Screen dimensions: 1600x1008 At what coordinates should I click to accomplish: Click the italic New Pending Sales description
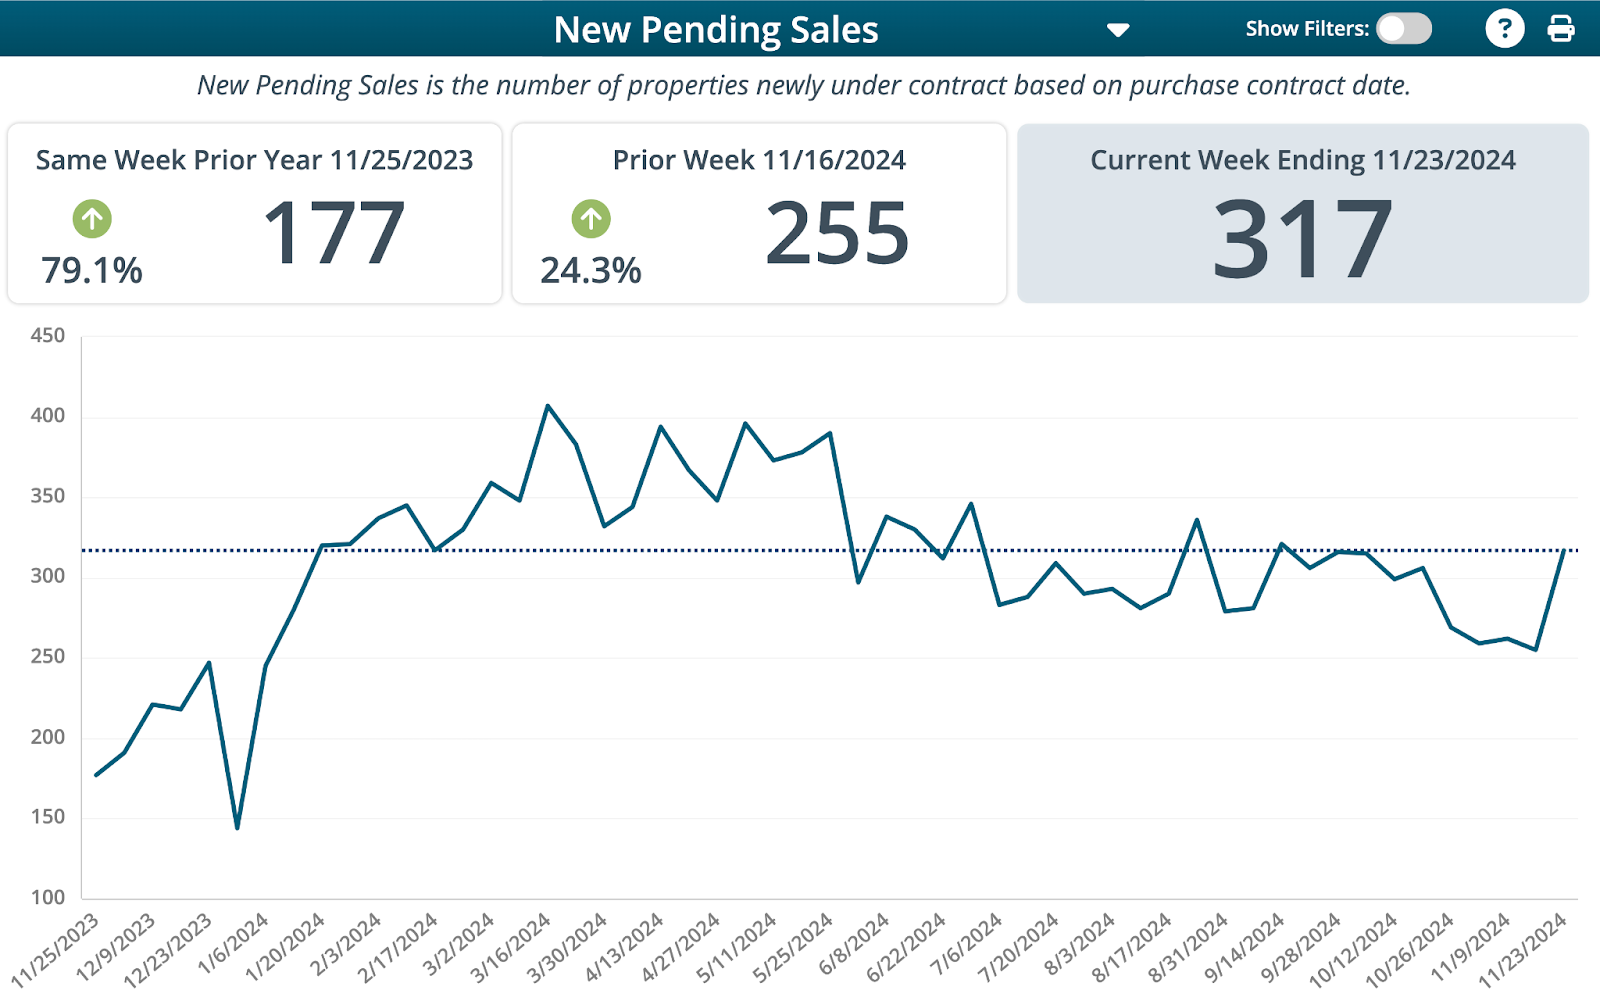[x=804, y=85]
